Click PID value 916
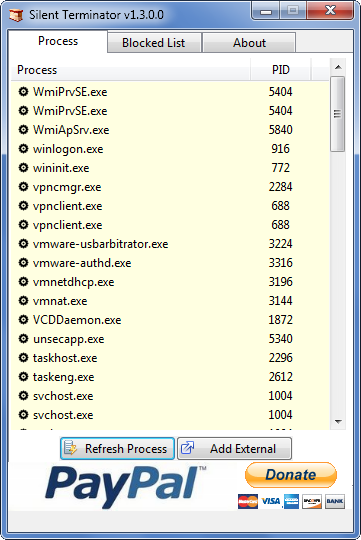Viewport: 361px width, 540px height. point(280,148)
